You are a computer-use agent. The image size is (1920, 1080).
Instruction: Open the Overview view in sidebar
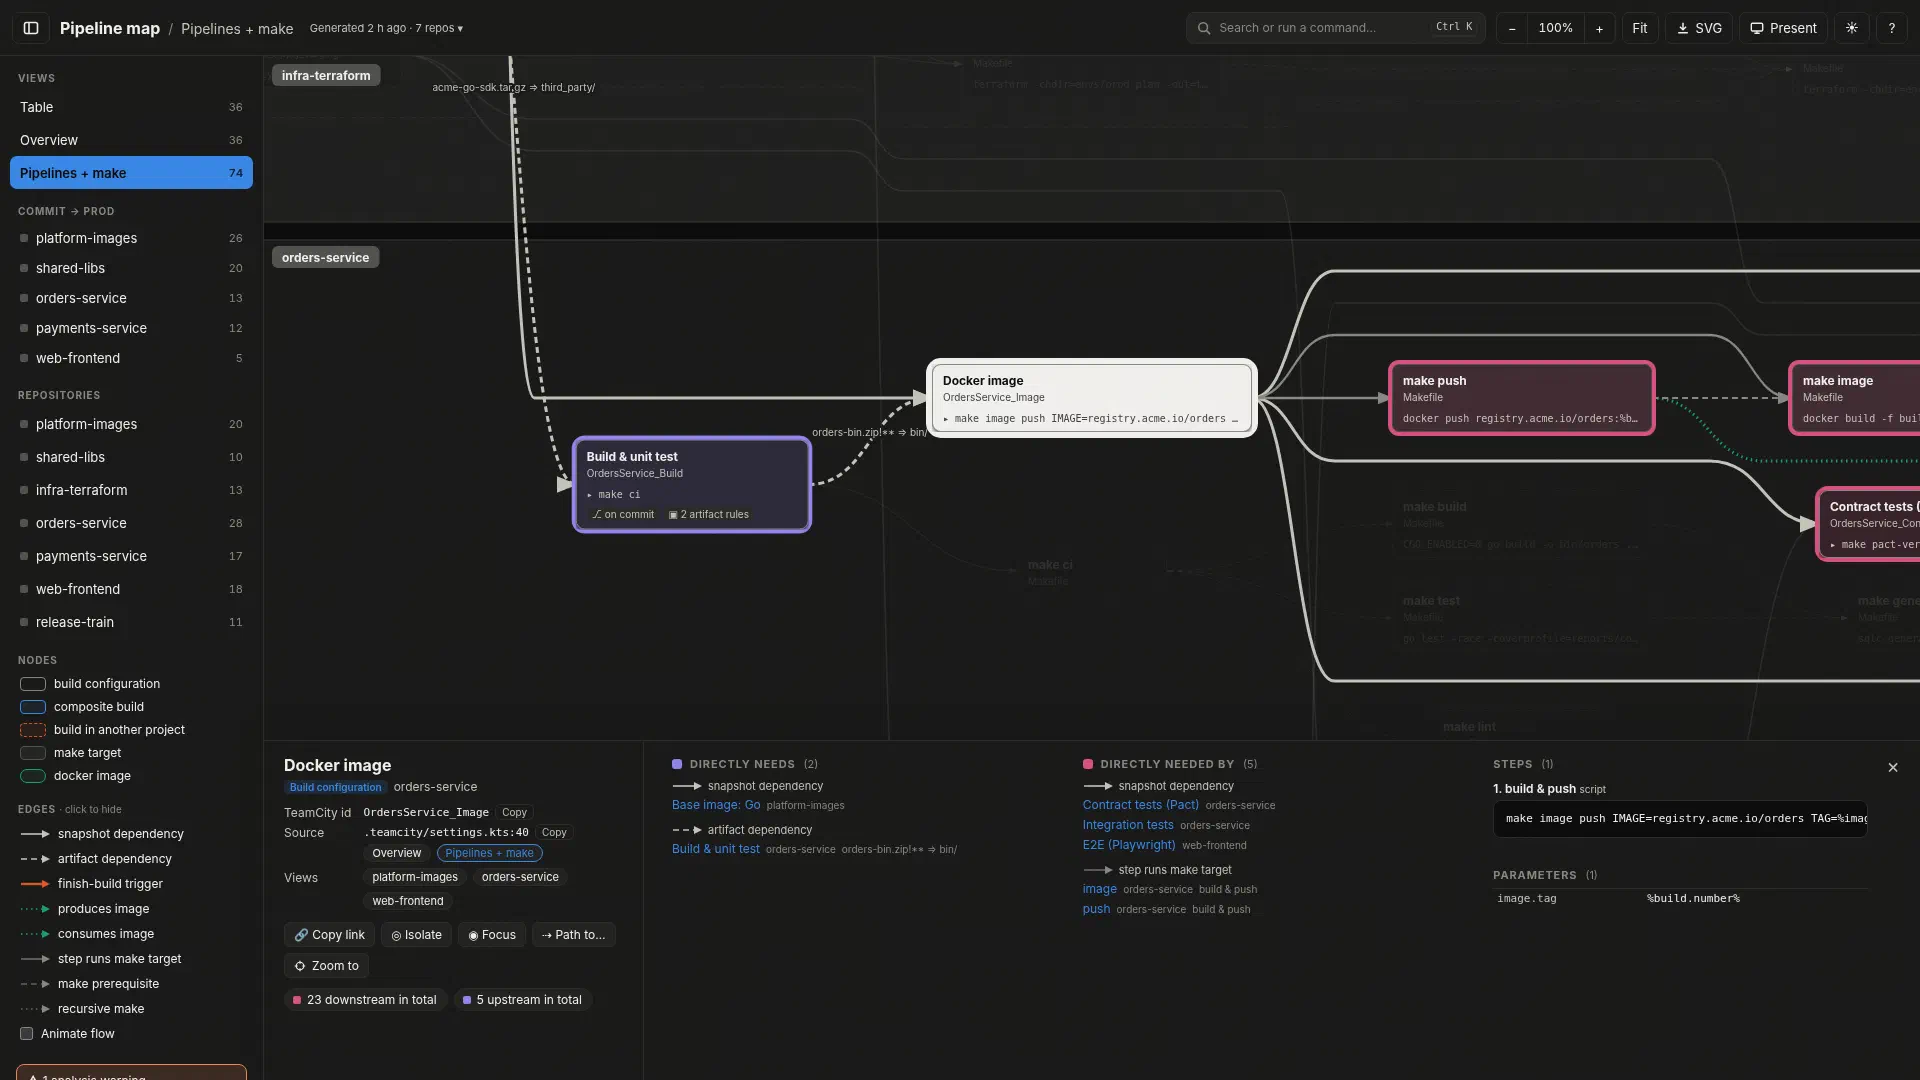click(x=131, y=140)
